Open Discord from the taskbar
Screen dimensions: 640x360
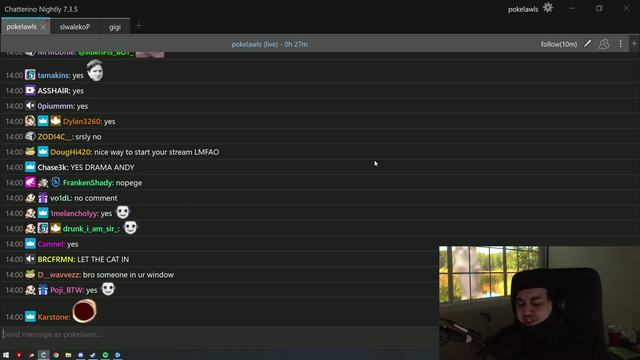click(x=81, y=355)
